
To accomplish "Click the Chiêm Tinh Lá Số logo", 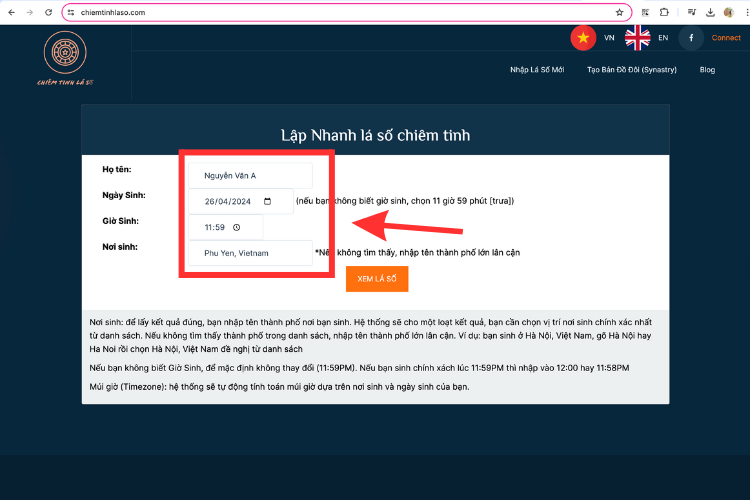I will (x=65, y=59).
